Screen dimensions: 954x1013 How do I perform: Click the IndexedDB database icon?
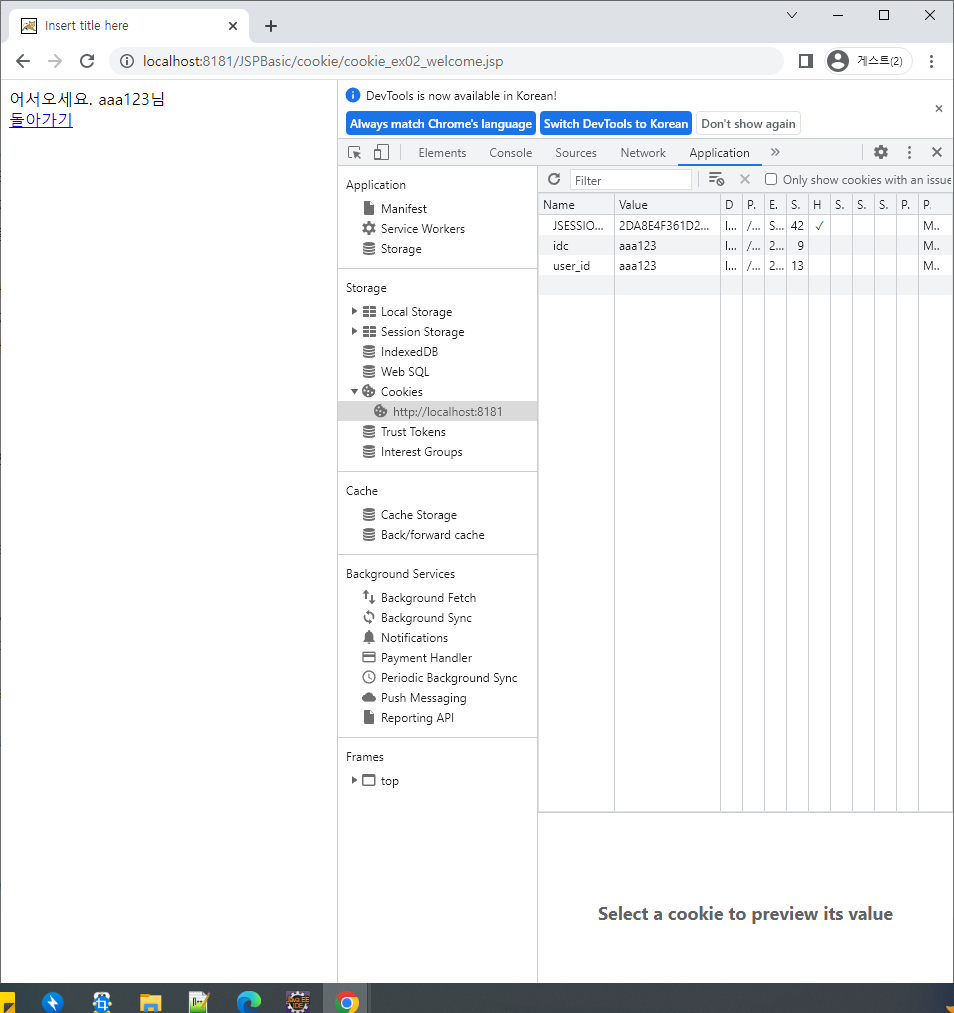pyautogui.click(x=369, y=351)
